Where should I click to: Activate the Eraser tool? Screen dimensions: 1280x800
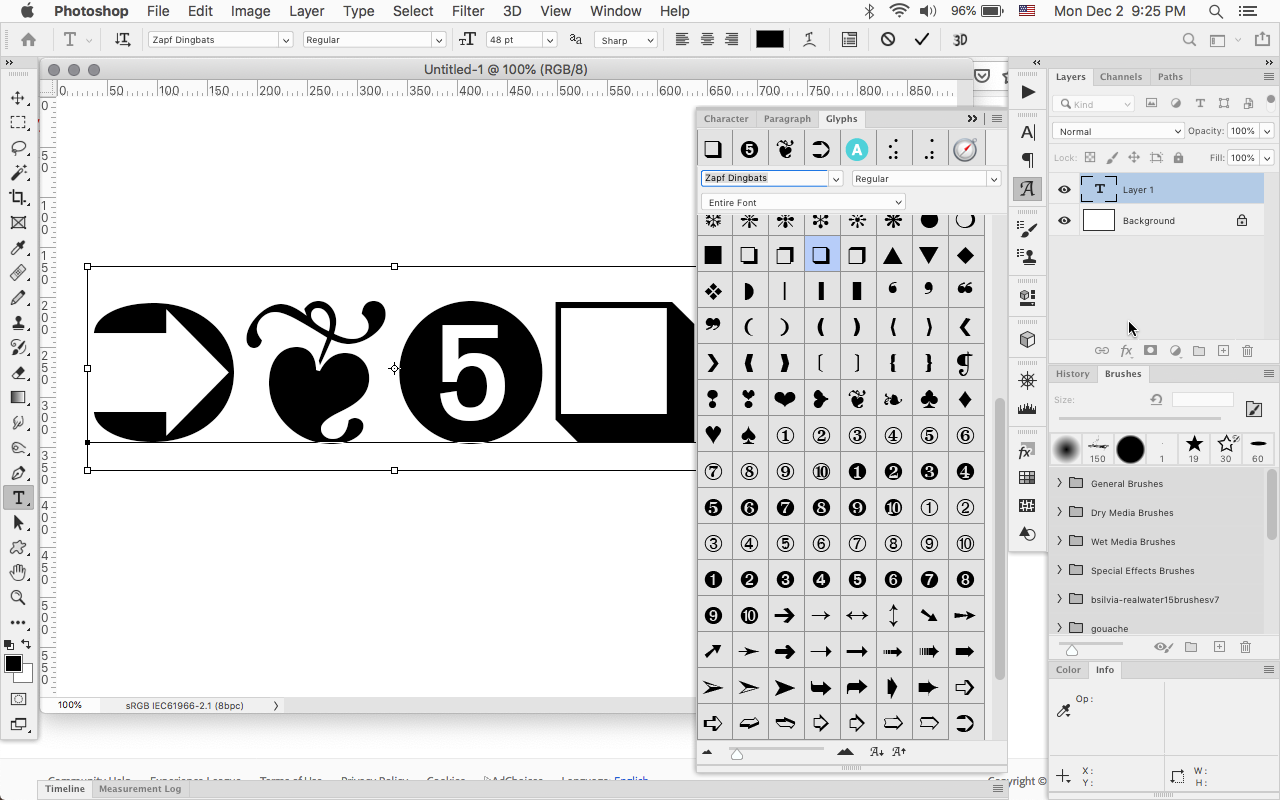coord(18,373)
